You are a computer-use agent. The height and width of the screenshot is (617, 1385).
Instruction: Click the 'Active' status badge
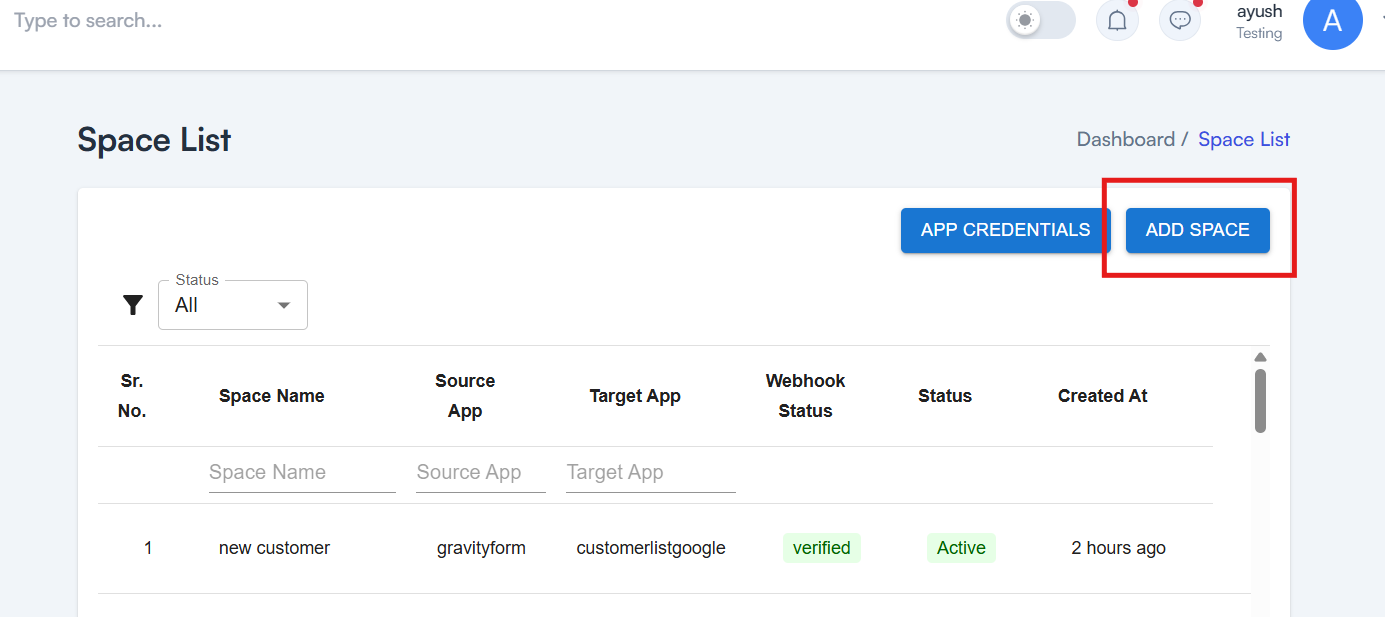coord(961,548)
